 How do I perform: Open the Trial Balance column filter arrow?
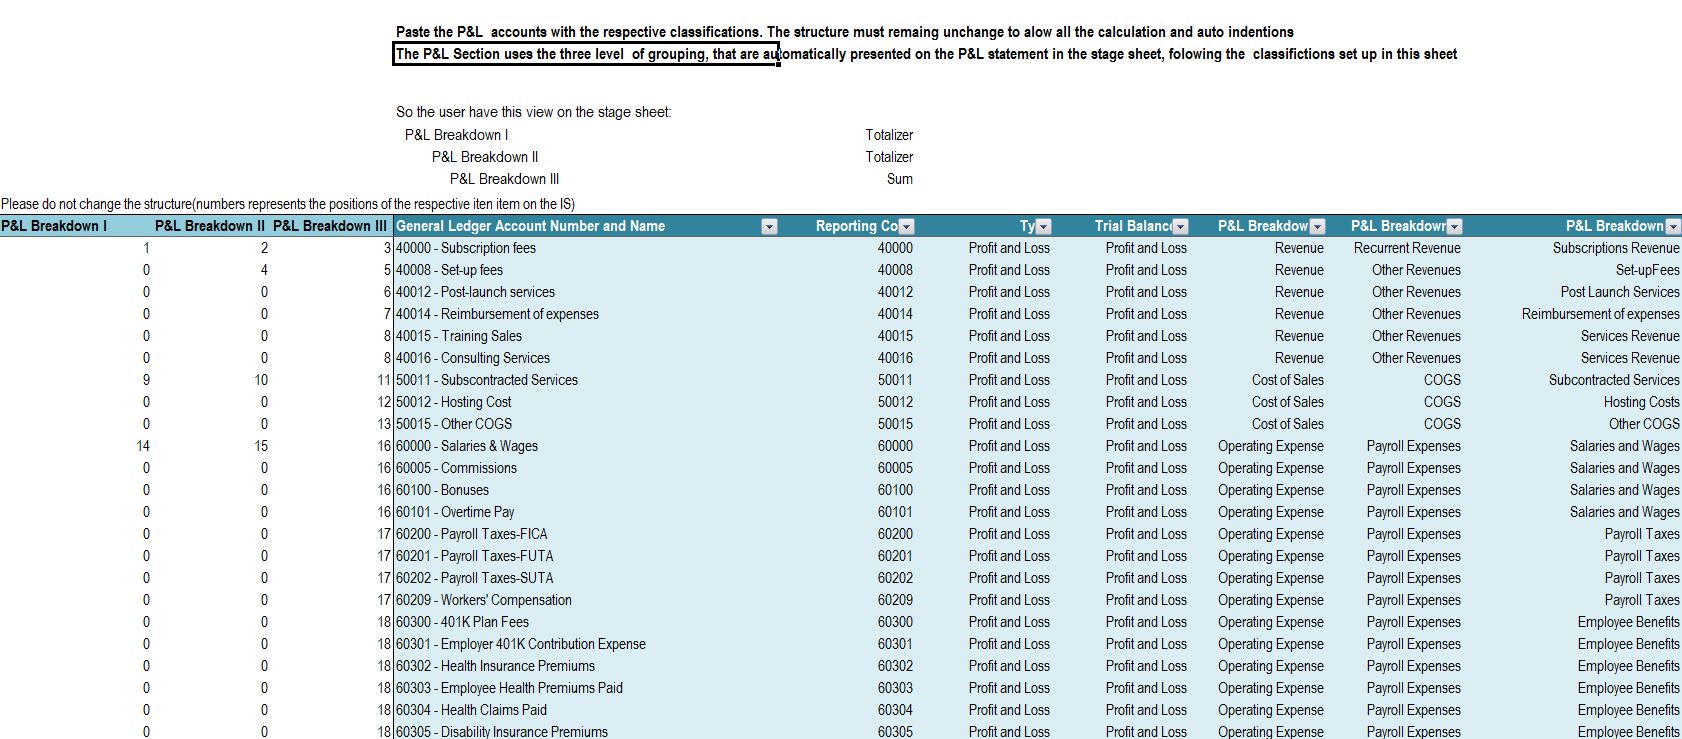click(1180, 227)
